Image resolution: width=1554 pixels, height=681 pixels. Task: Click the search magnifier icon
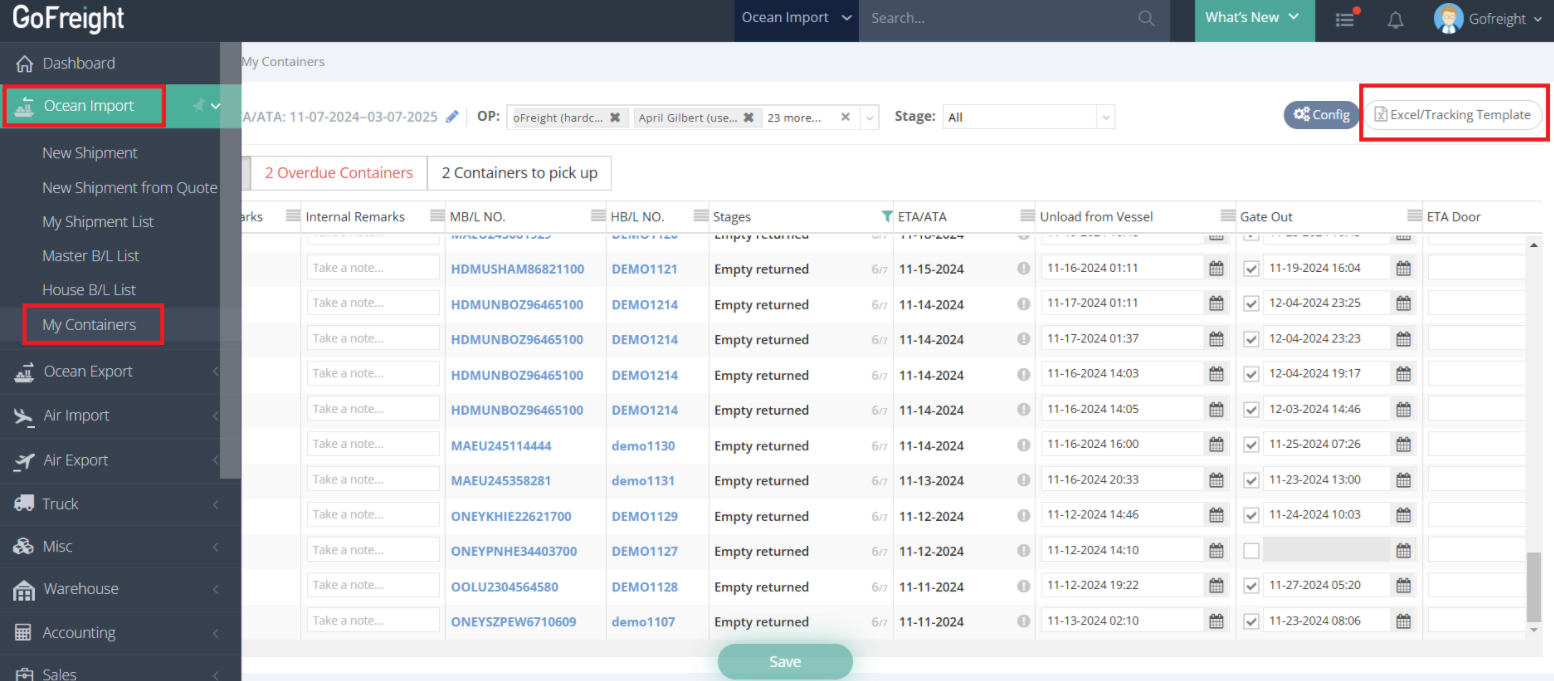click(x=1146, y=18)
